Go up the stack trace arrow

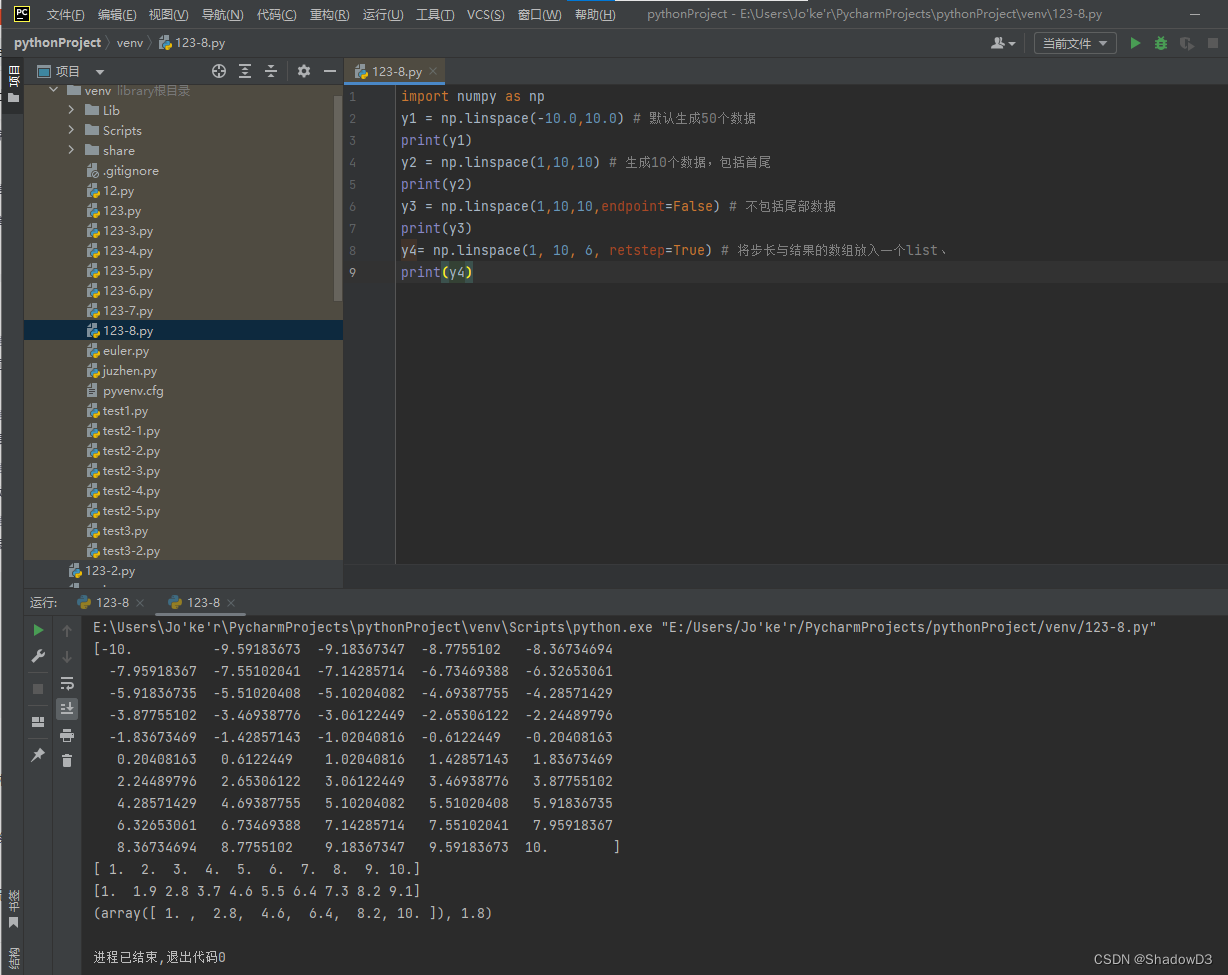click(67, 630)
